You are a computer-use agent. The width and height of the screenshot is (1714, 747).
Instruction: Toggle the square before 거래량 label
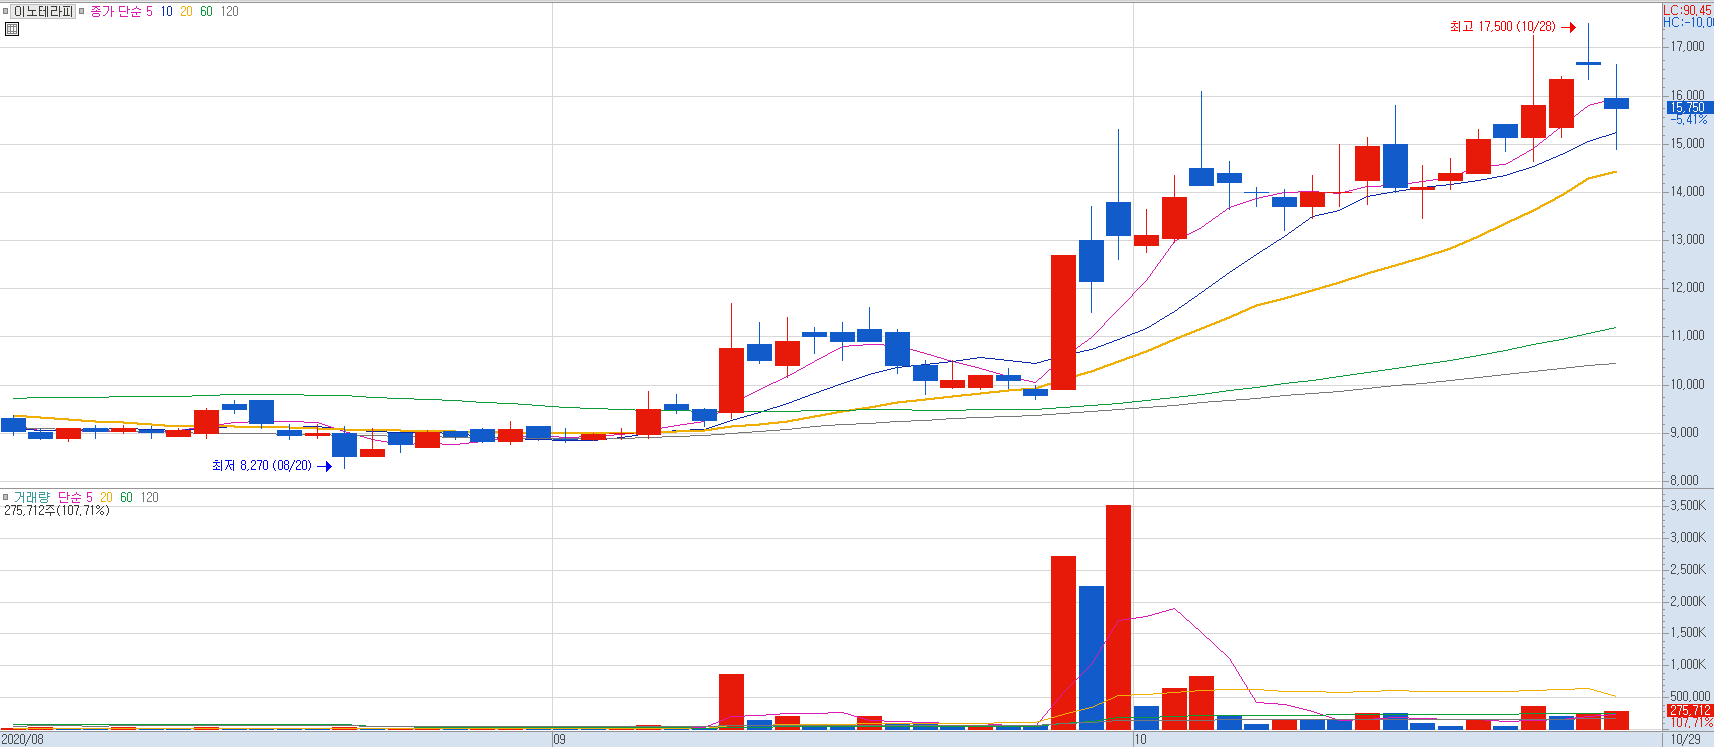coord(6,497)
